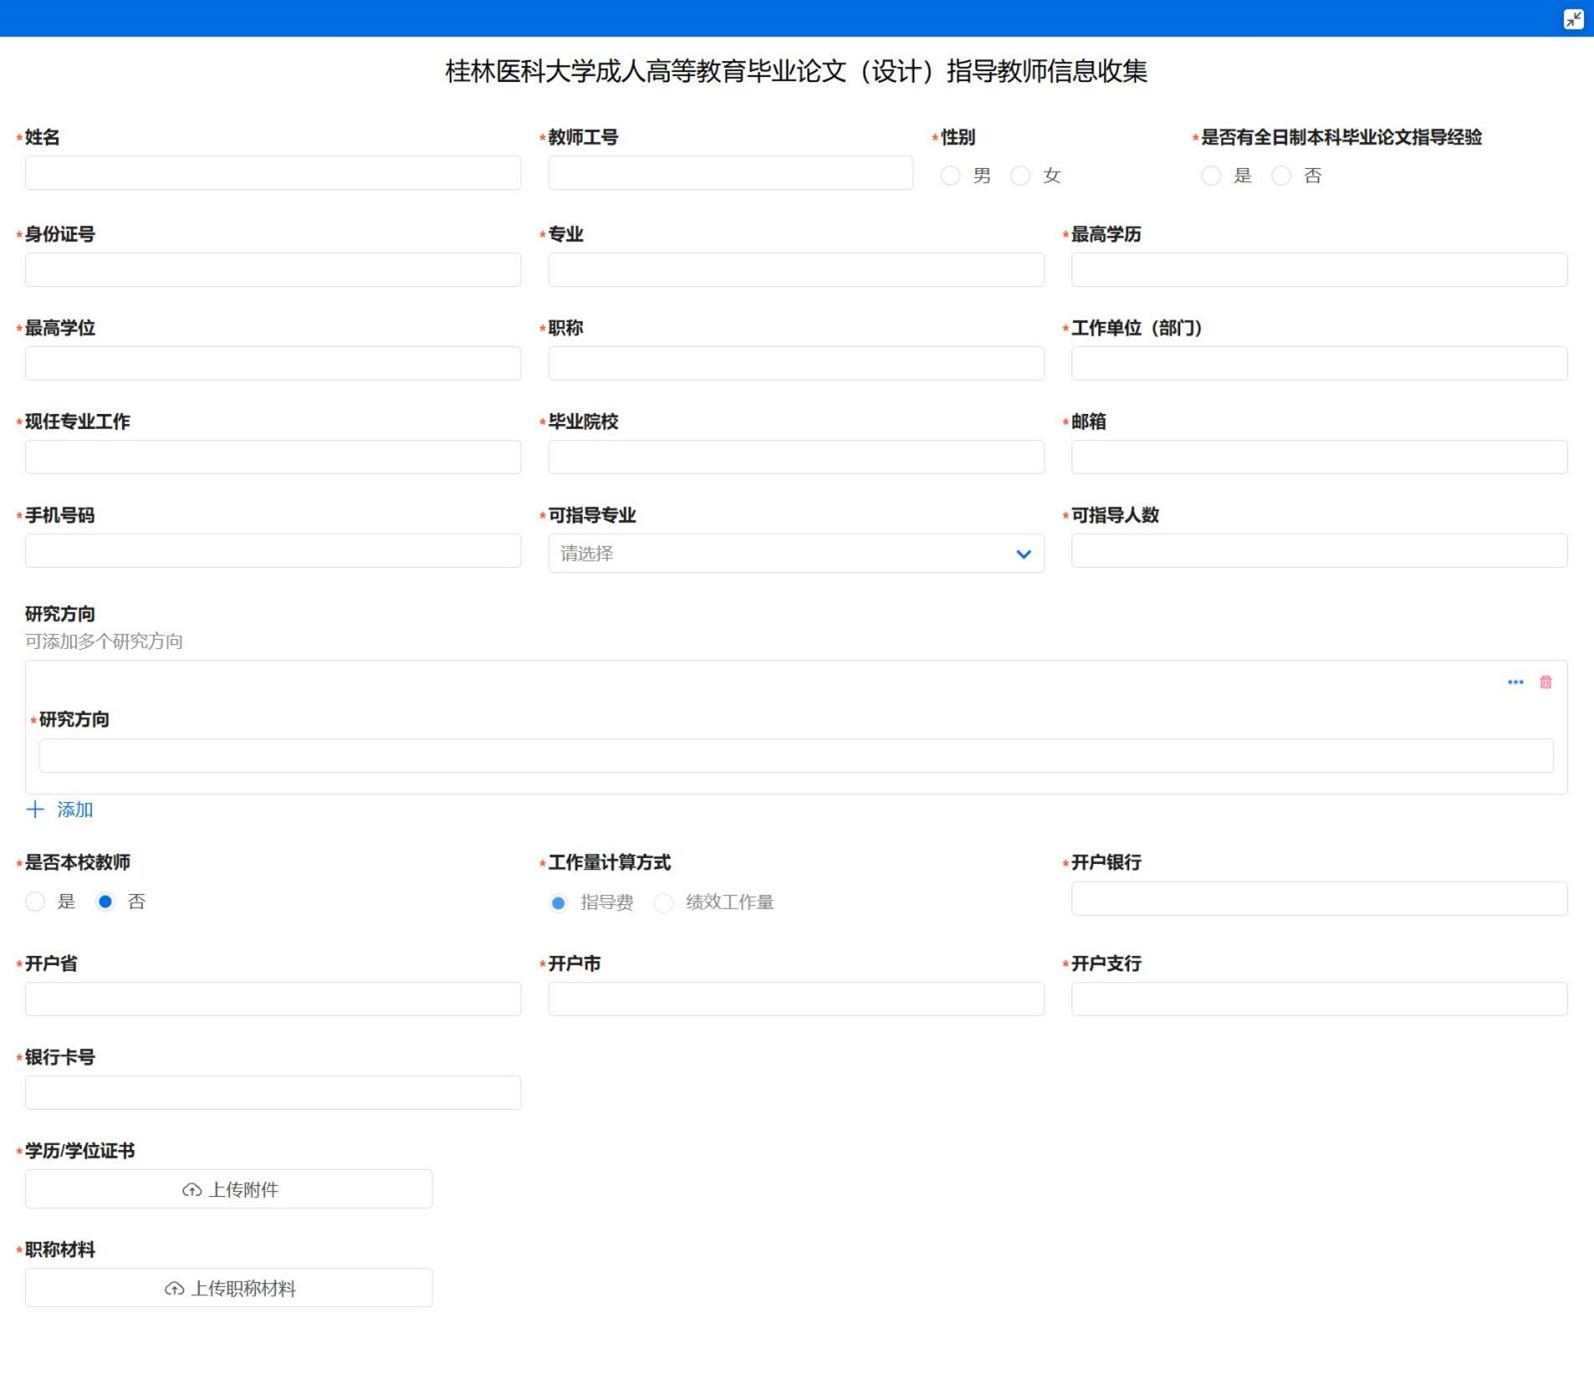Focus the 银行卡号 input field
Screen dimensions: 1594x1390
point(272,1092)
